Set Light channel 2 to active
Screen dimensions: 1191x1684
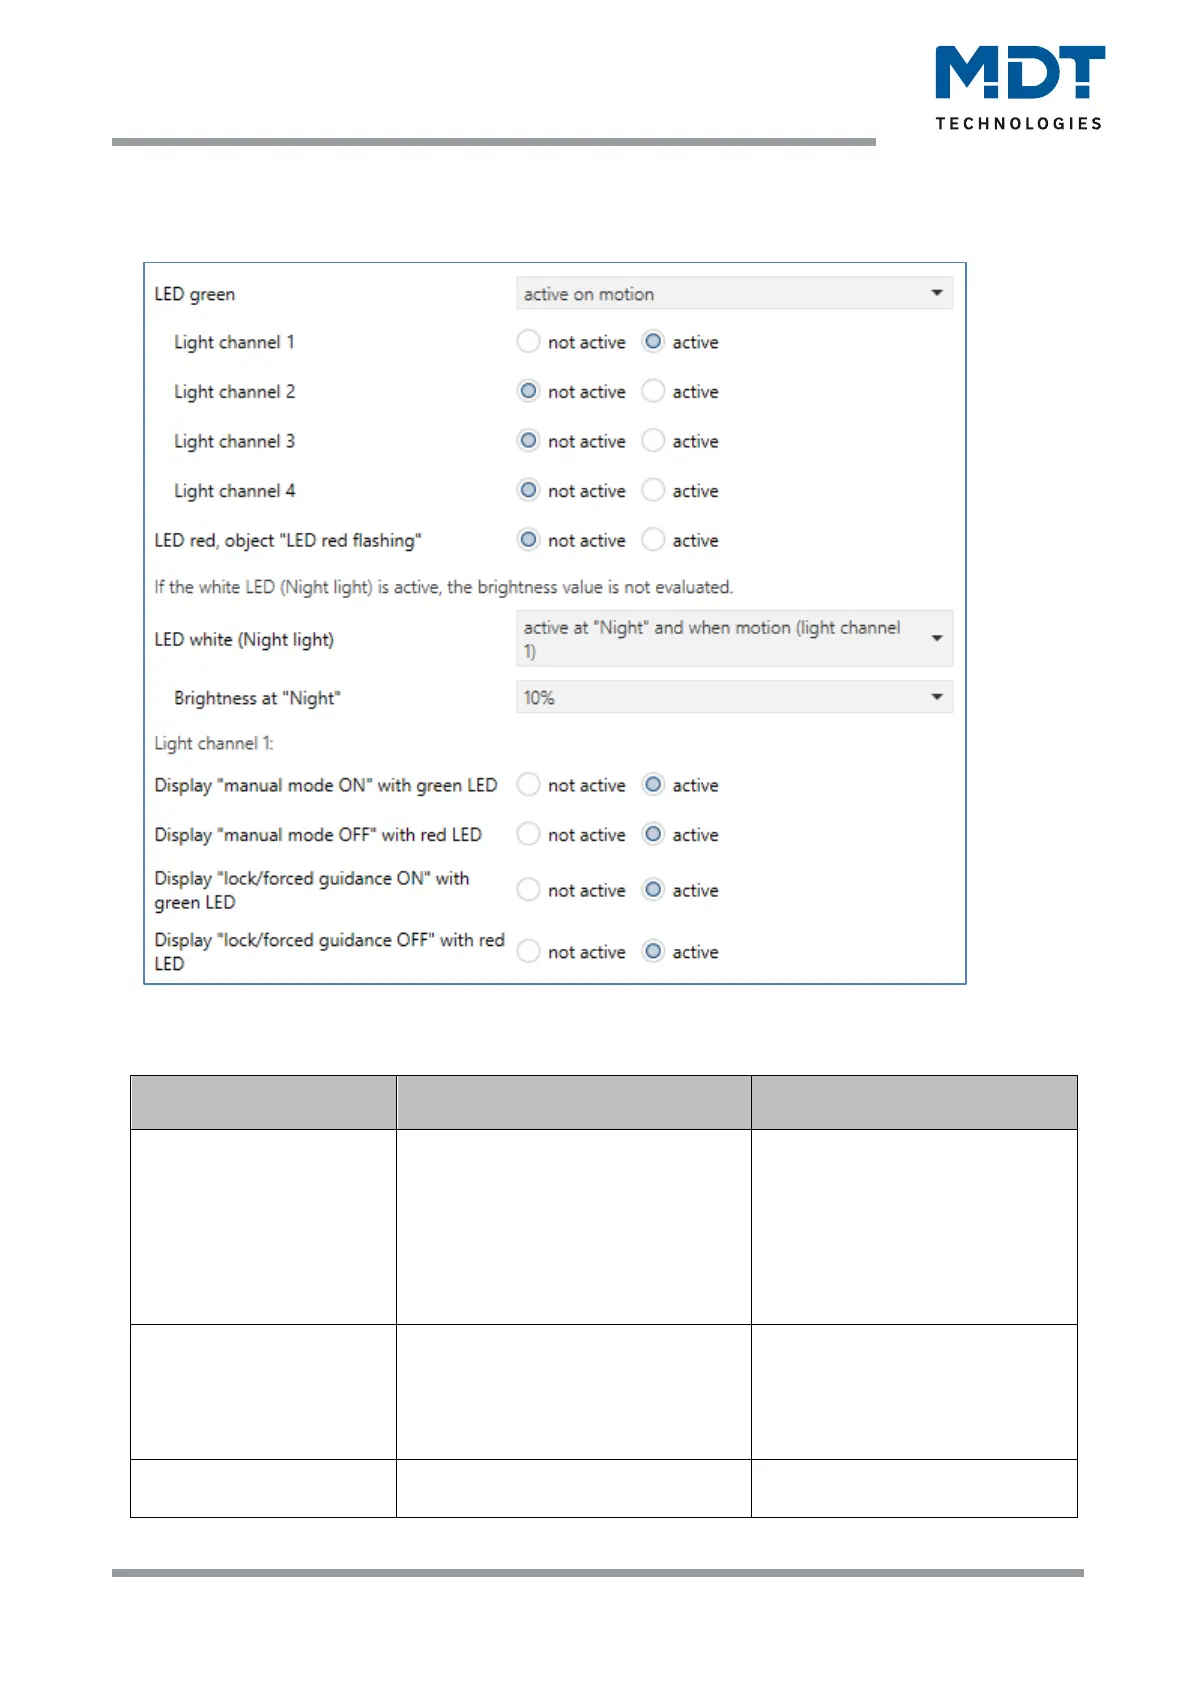[653, 391]
